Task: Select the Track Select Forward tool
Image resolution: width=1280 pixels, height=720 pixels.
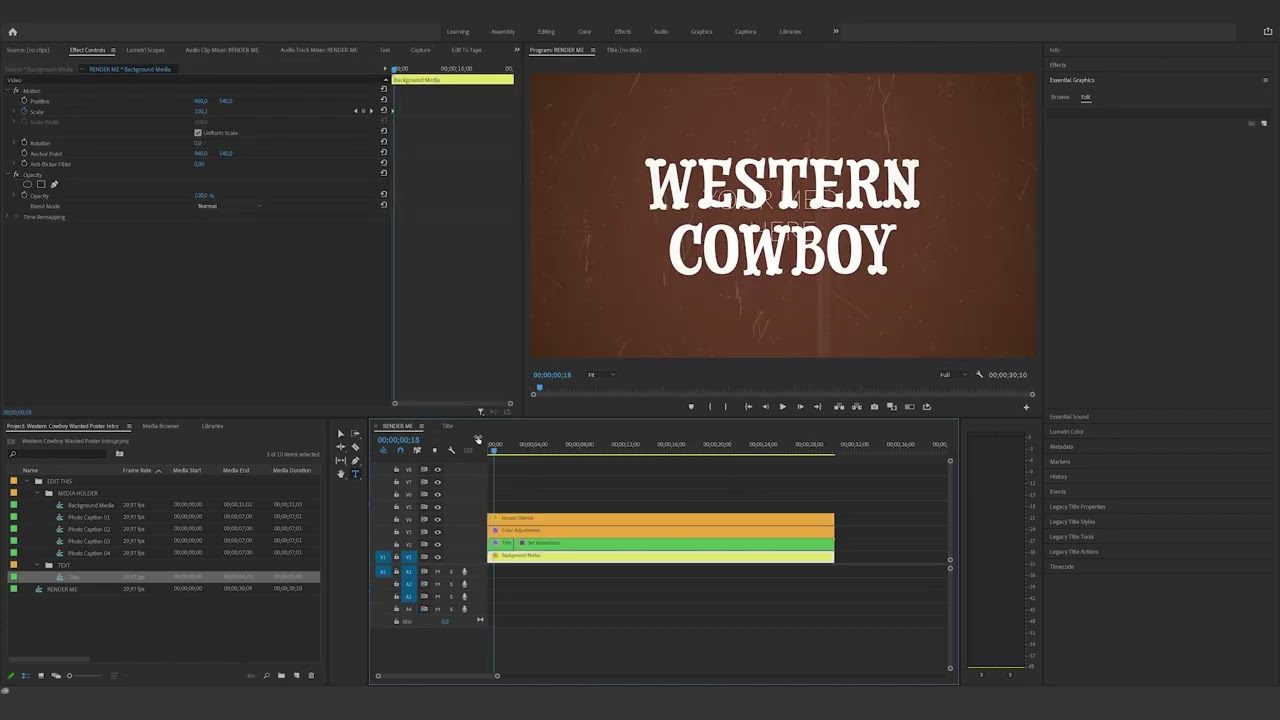Action: pos(355,434)
